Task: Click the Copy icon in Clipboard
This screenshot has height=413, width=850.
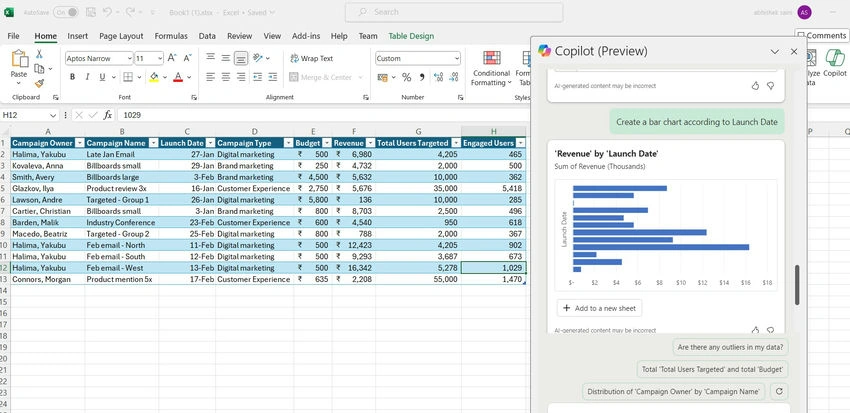Action: [39, 69]
